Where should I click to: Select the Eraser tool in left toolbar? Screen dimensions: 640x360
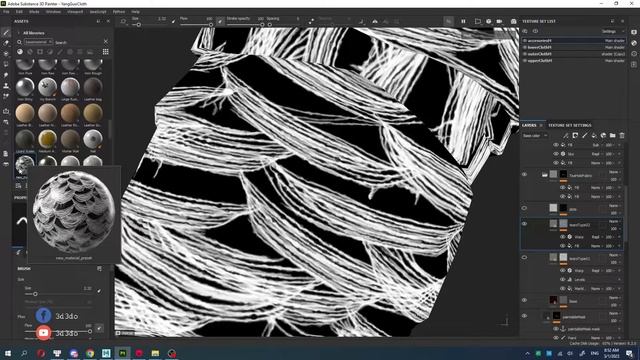6,43
